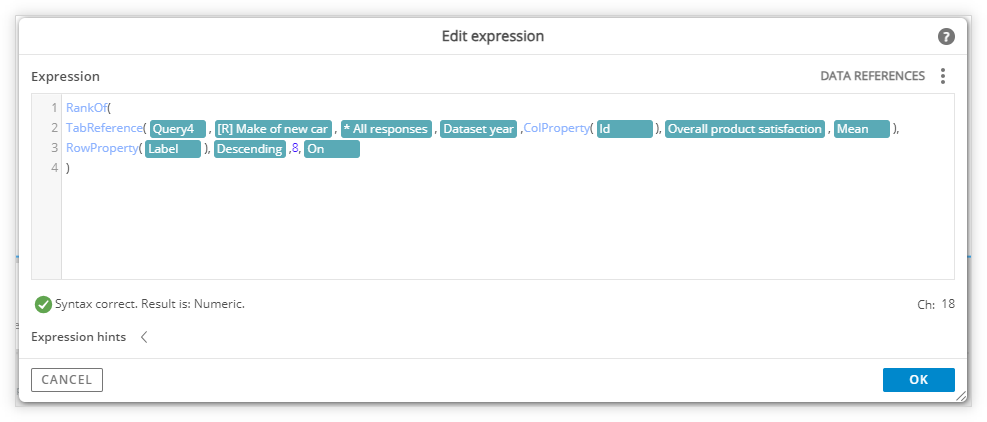Screen dimensions: 987x422
Task: Click the Overall product satisfaction token
Action: (x=745, y=129)
